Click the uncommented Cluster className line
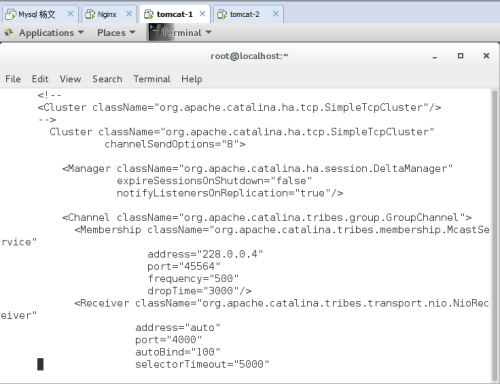This screenshot has width=500, height=384. pos(242,132)
